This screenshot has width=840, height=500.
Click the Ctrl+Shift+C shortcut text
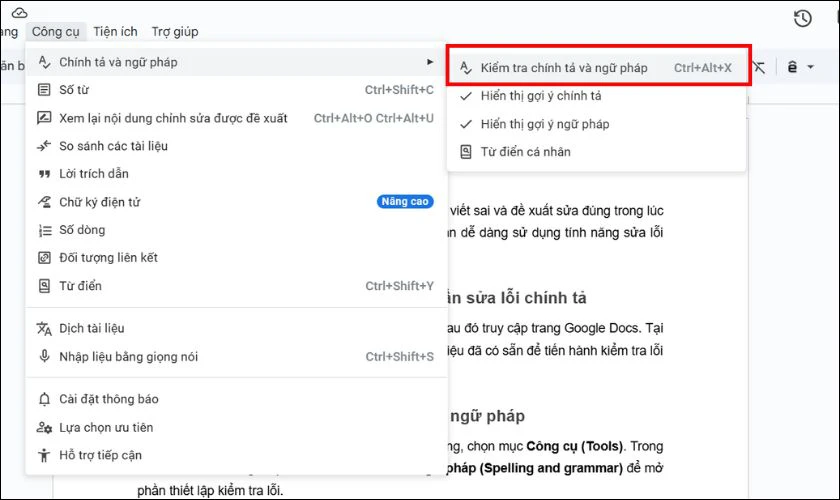[x=399, y=90]
